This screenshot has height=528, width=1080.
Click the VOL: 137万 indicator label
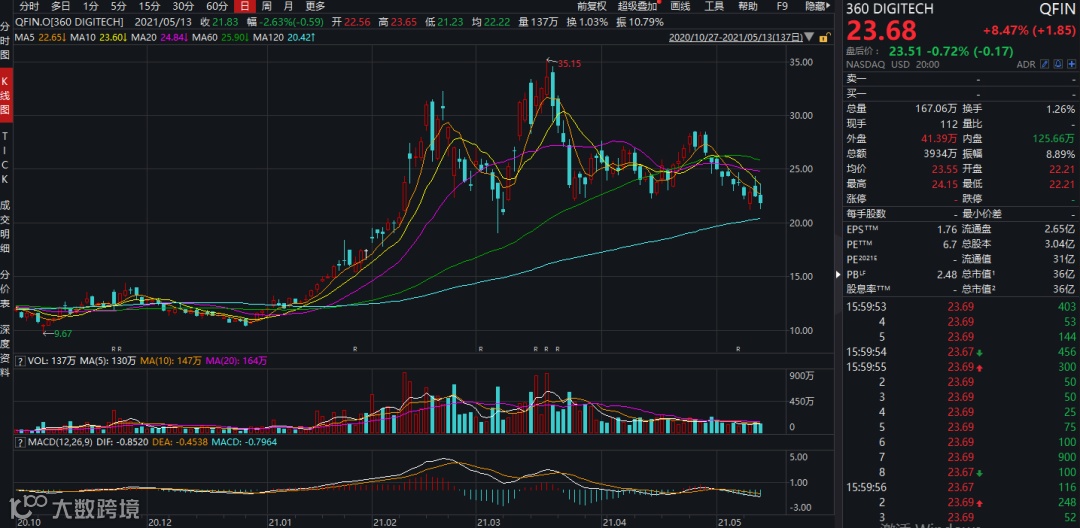(50, 361)
